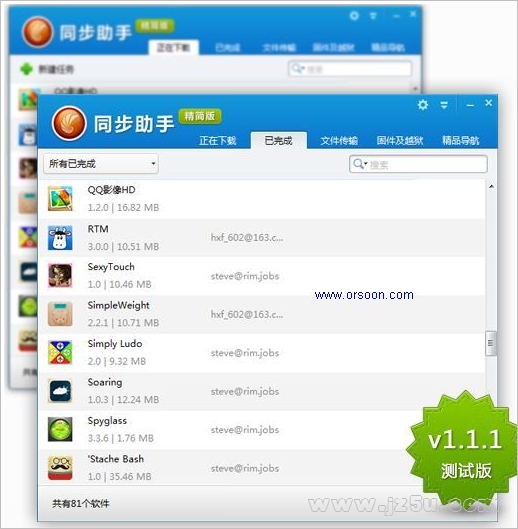The height and width of the screenshot is (529, 518).
Task: Click the 新建任务 button in back window
Action: [47, 69]
